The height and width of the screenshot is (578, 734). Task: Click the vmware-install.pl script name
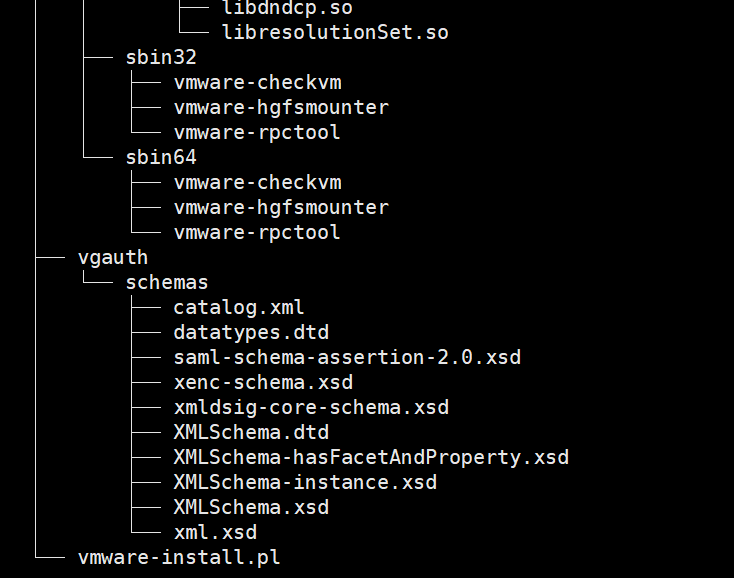179,557
